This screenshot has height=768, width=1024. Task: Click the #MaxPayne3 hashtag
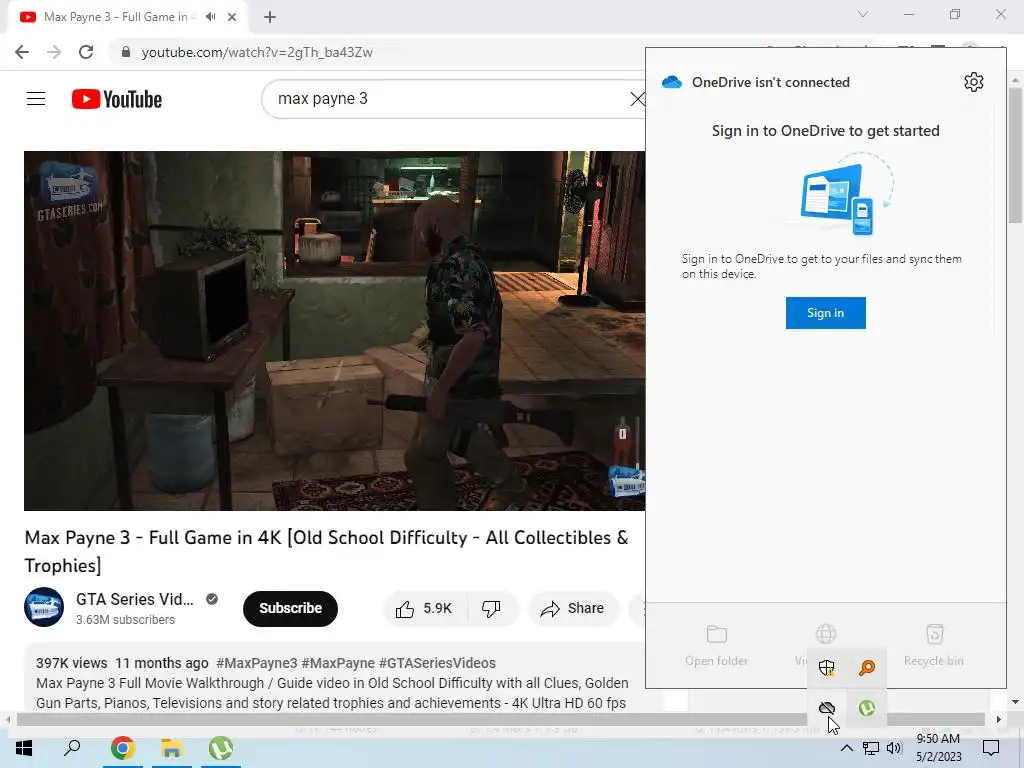pos(256,663)
